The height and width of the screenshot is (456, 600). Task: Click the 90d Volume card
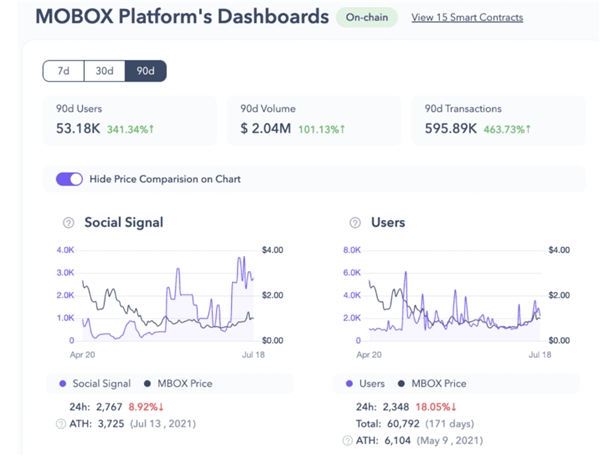click(x=314, y=121)
